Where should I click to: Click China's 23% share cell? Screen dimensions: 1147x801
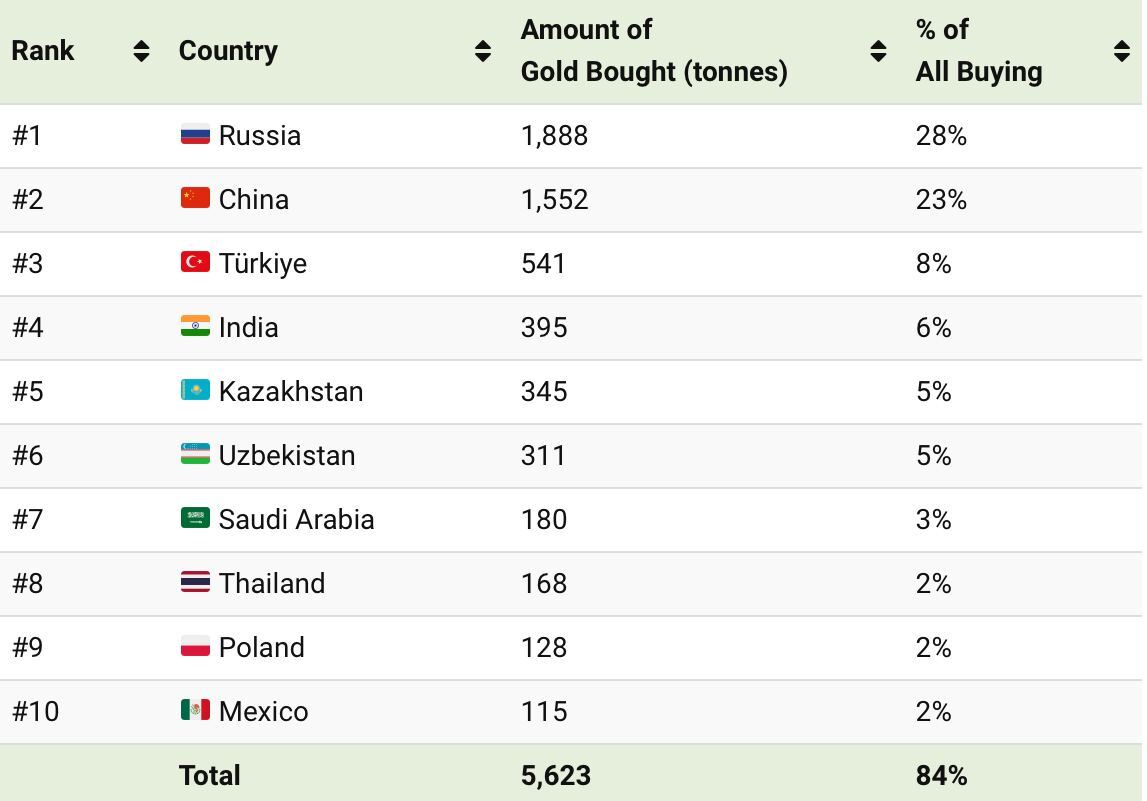pos(941,199)
